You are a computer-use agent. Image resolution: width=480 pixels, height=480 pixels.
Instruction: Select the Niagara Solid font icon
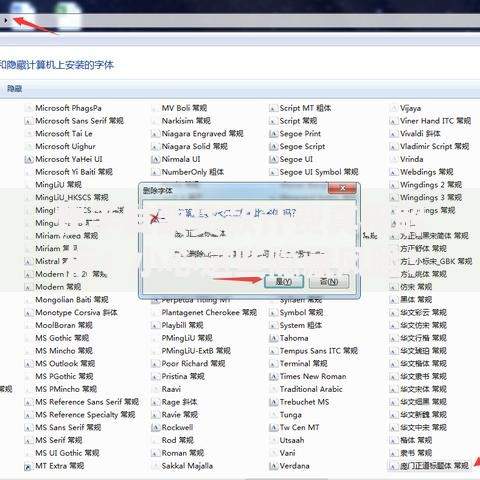point(155,147)
